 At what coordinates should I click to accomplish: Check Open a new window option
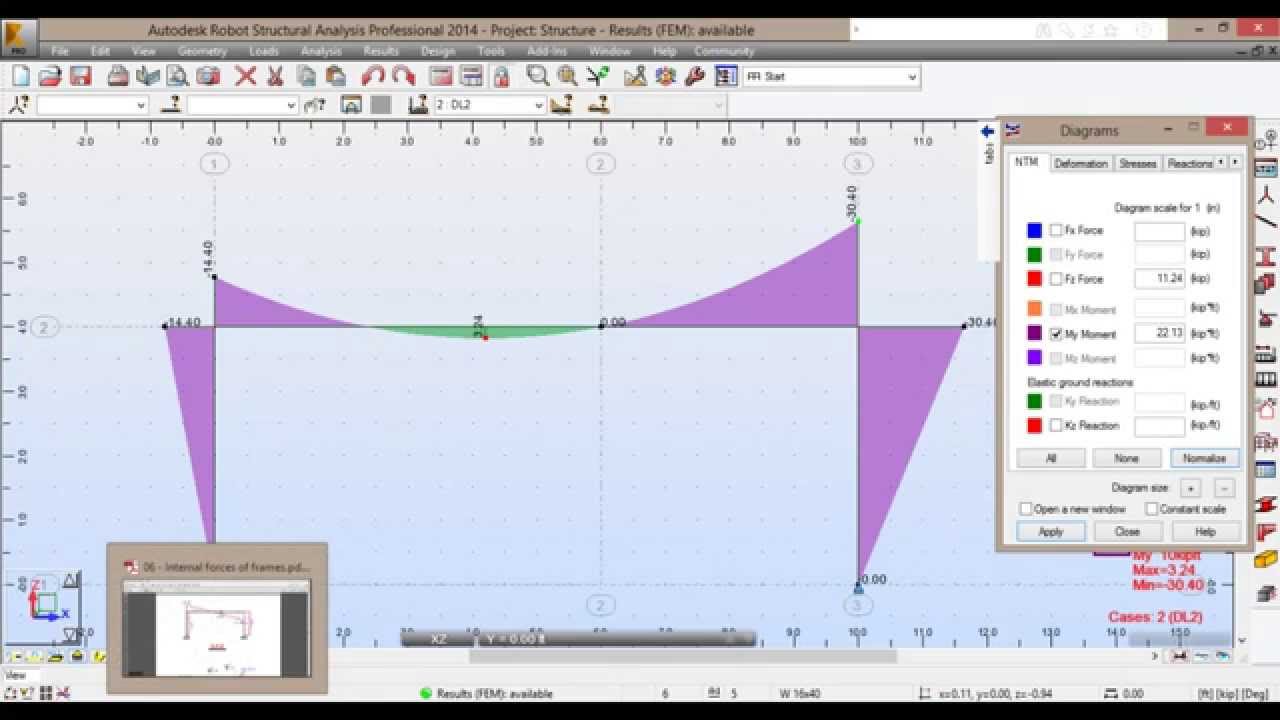[x=1026, y=509]
